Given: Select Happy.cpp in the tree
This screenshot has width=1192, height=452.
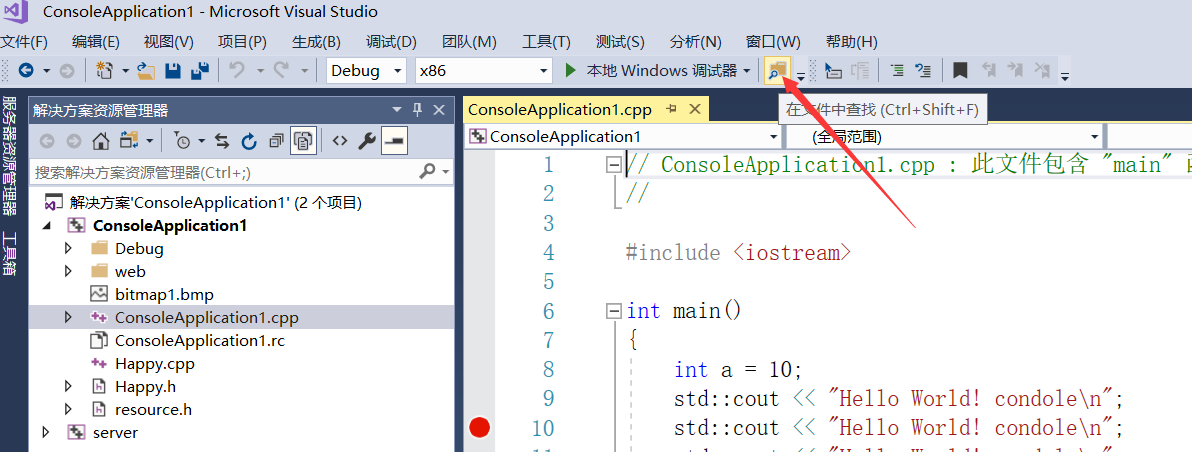Looking at the screenshot, I should pos(155,364).
